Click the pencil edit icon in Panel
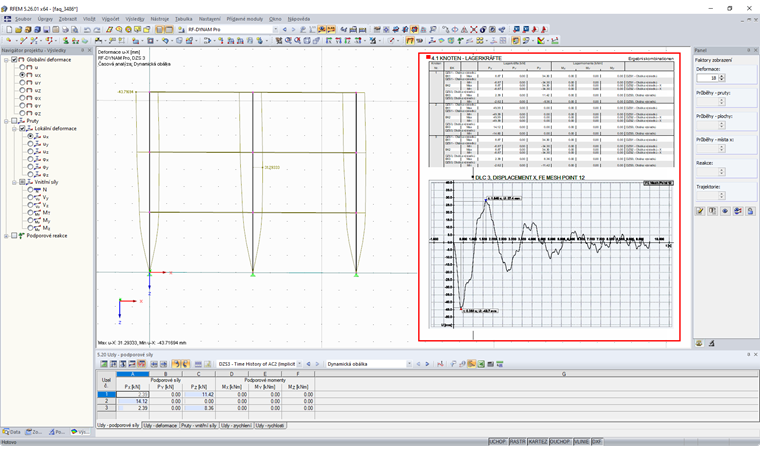Image resolution: width=760 pixels, height=450 pixels. (x=700, y=211)
